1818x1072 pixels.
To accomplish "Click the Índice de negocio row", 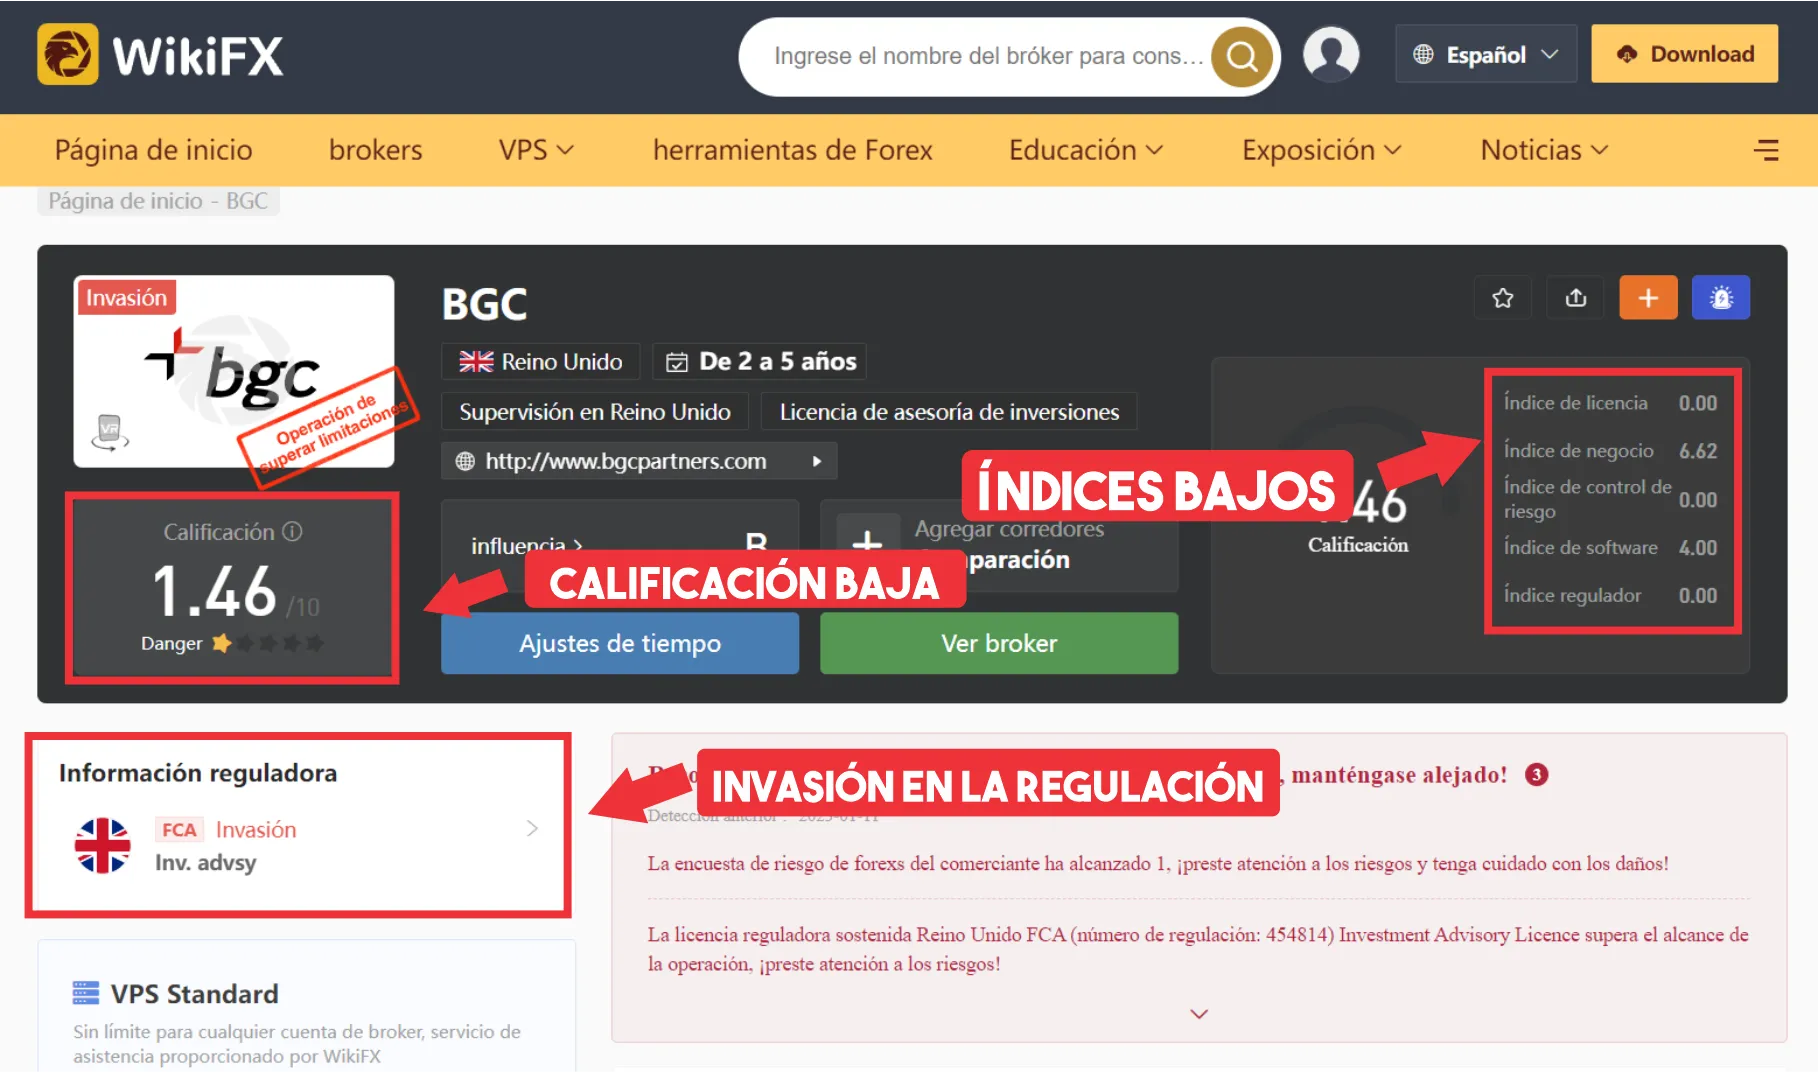I will (1610, 451).
